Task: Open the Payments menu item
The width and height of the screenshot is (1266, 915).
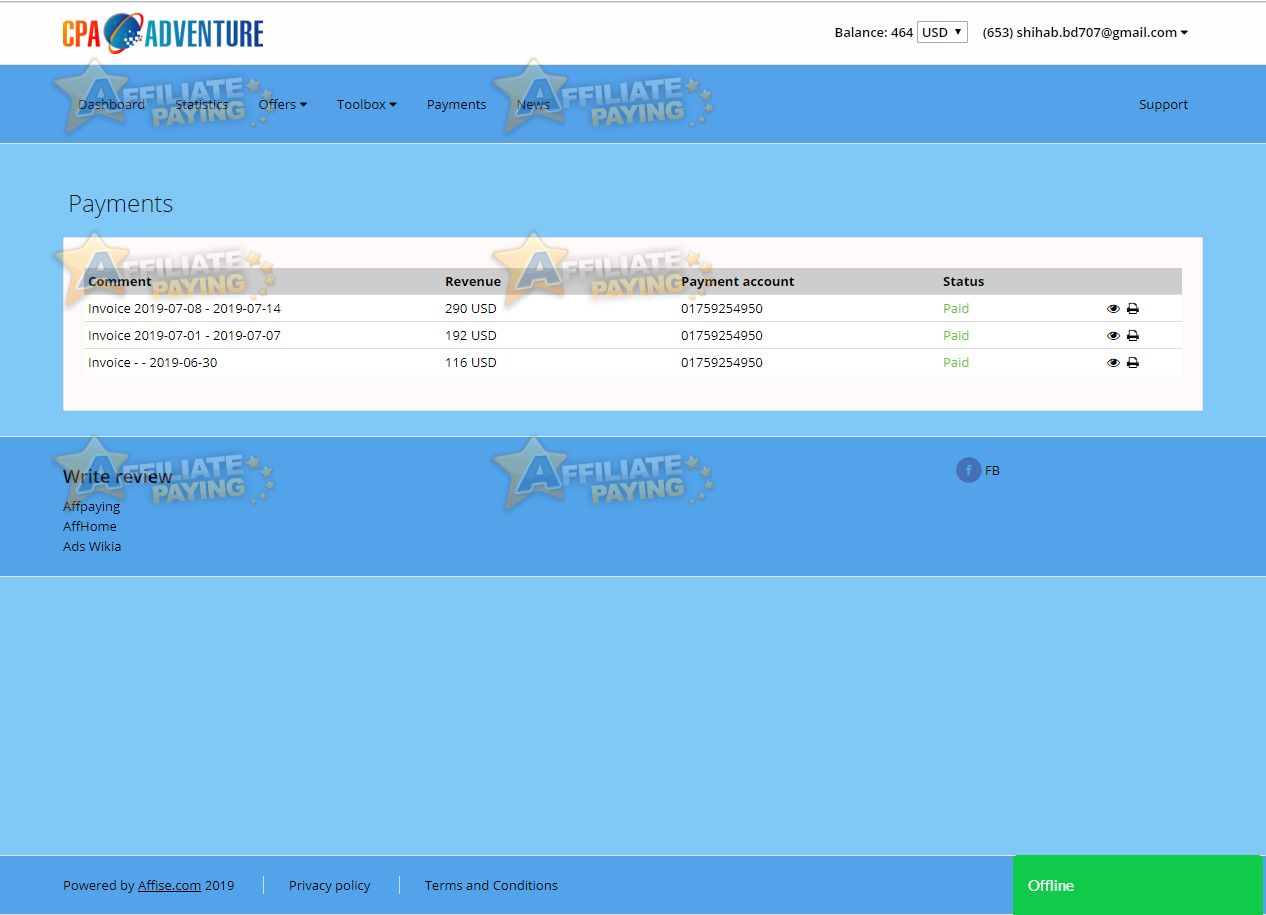Action: [x=457, y=104]
